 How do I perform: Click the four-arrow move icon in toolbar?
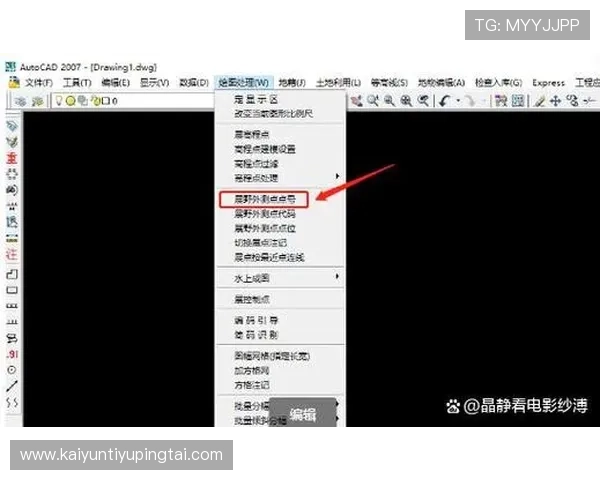[x=556, y=101]
